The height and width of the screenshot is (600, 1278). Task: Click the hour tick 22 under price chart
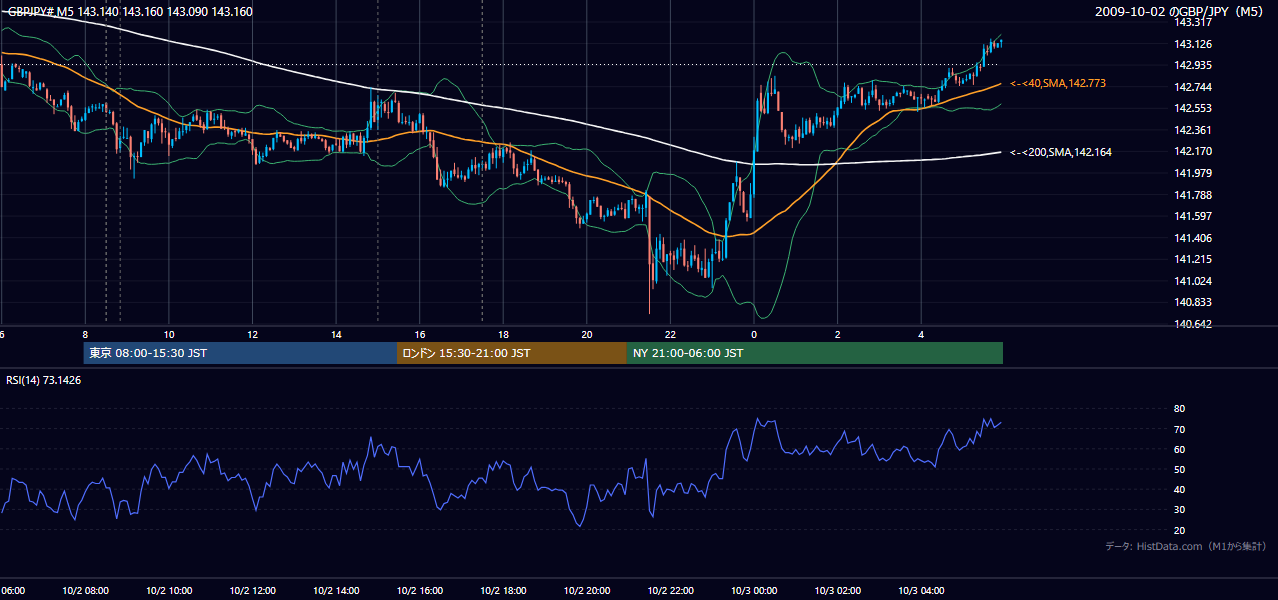tap(670, 335)
